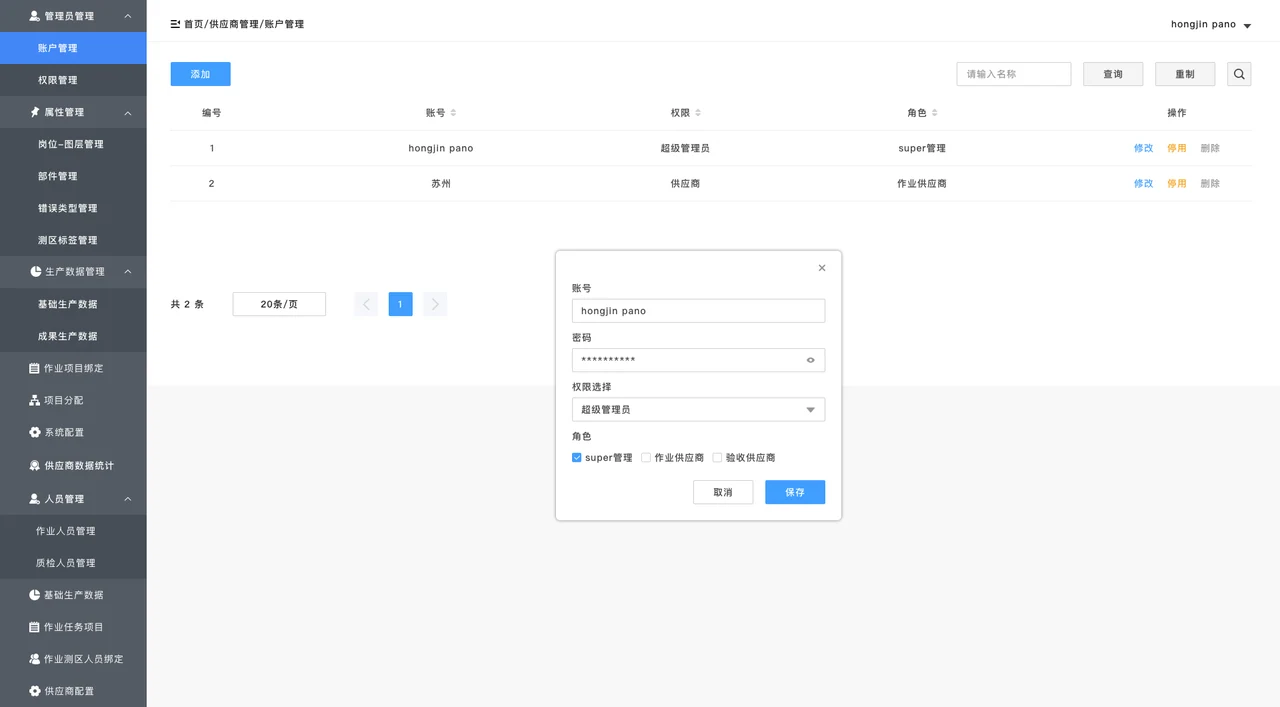Screen dimensions: 1280x707
Task: Uncheck the super管理 role checkbox
Action: (x=577, y=458)
